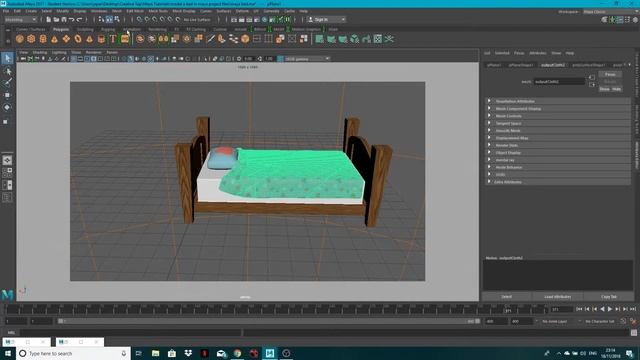Click the New Scene icon on status line

[x=49, y=19]
